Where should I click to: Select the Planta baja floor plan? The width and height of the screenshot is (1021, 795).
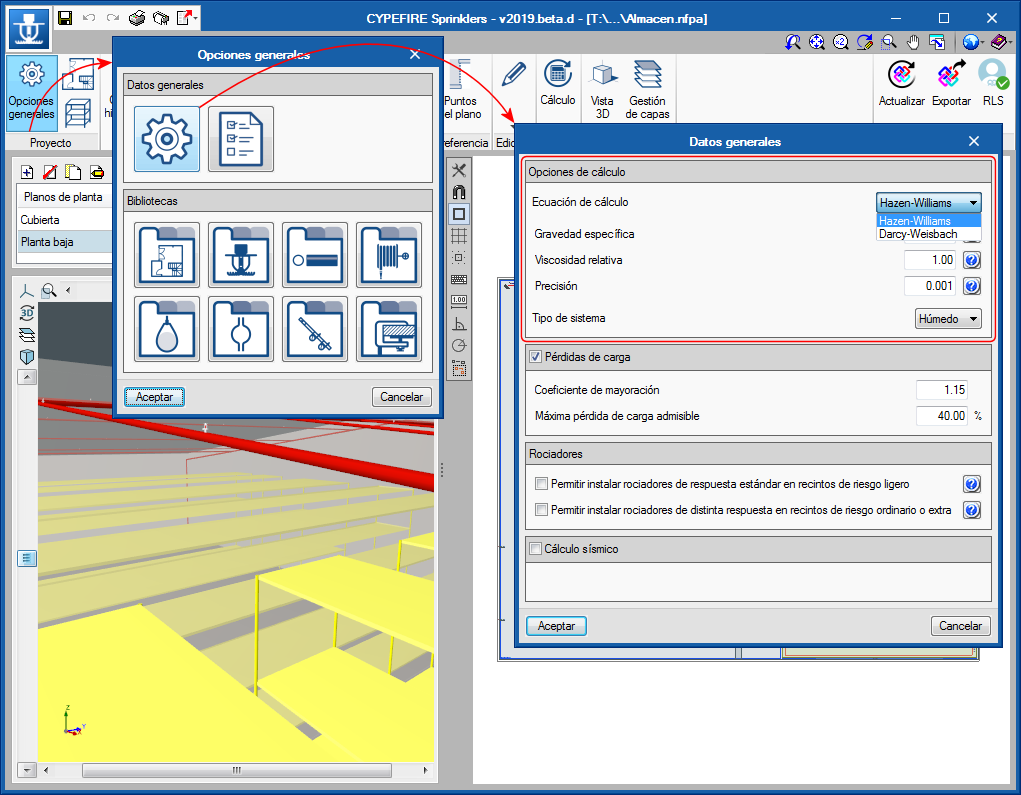click(x=64, y=242)
